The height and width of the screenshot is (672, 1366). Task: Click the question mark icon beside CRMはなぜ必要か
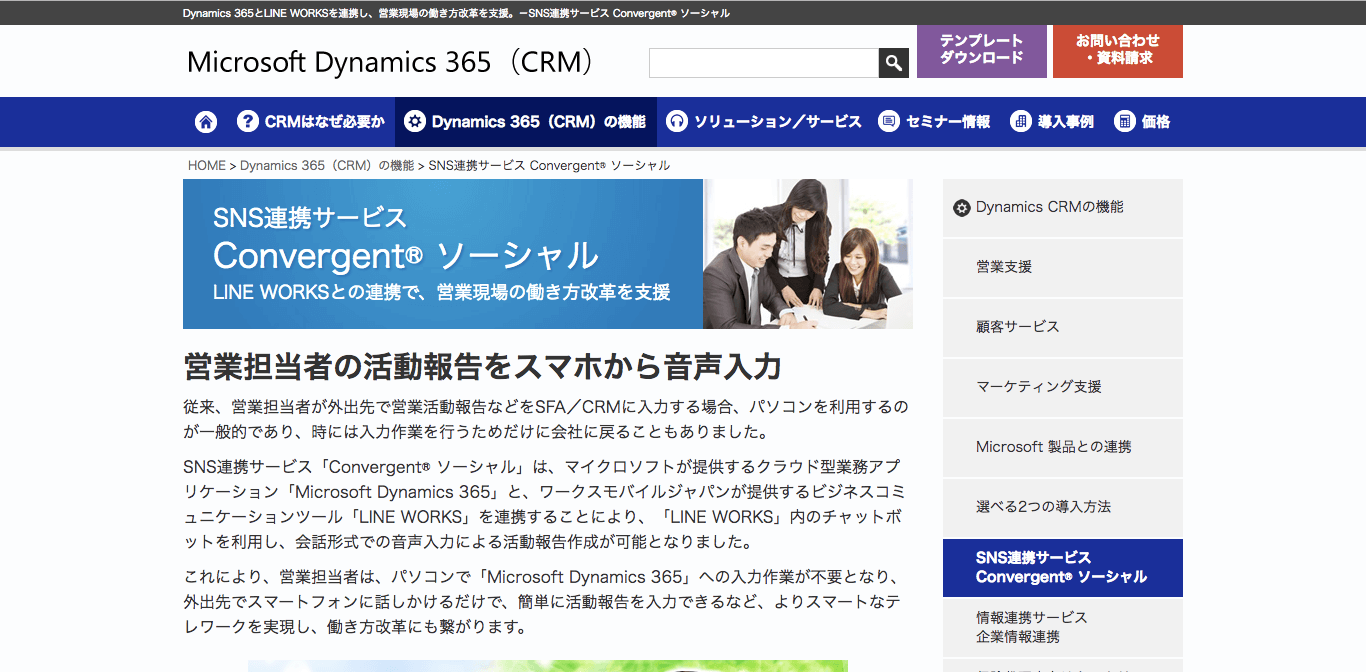[x=248, y=122]
